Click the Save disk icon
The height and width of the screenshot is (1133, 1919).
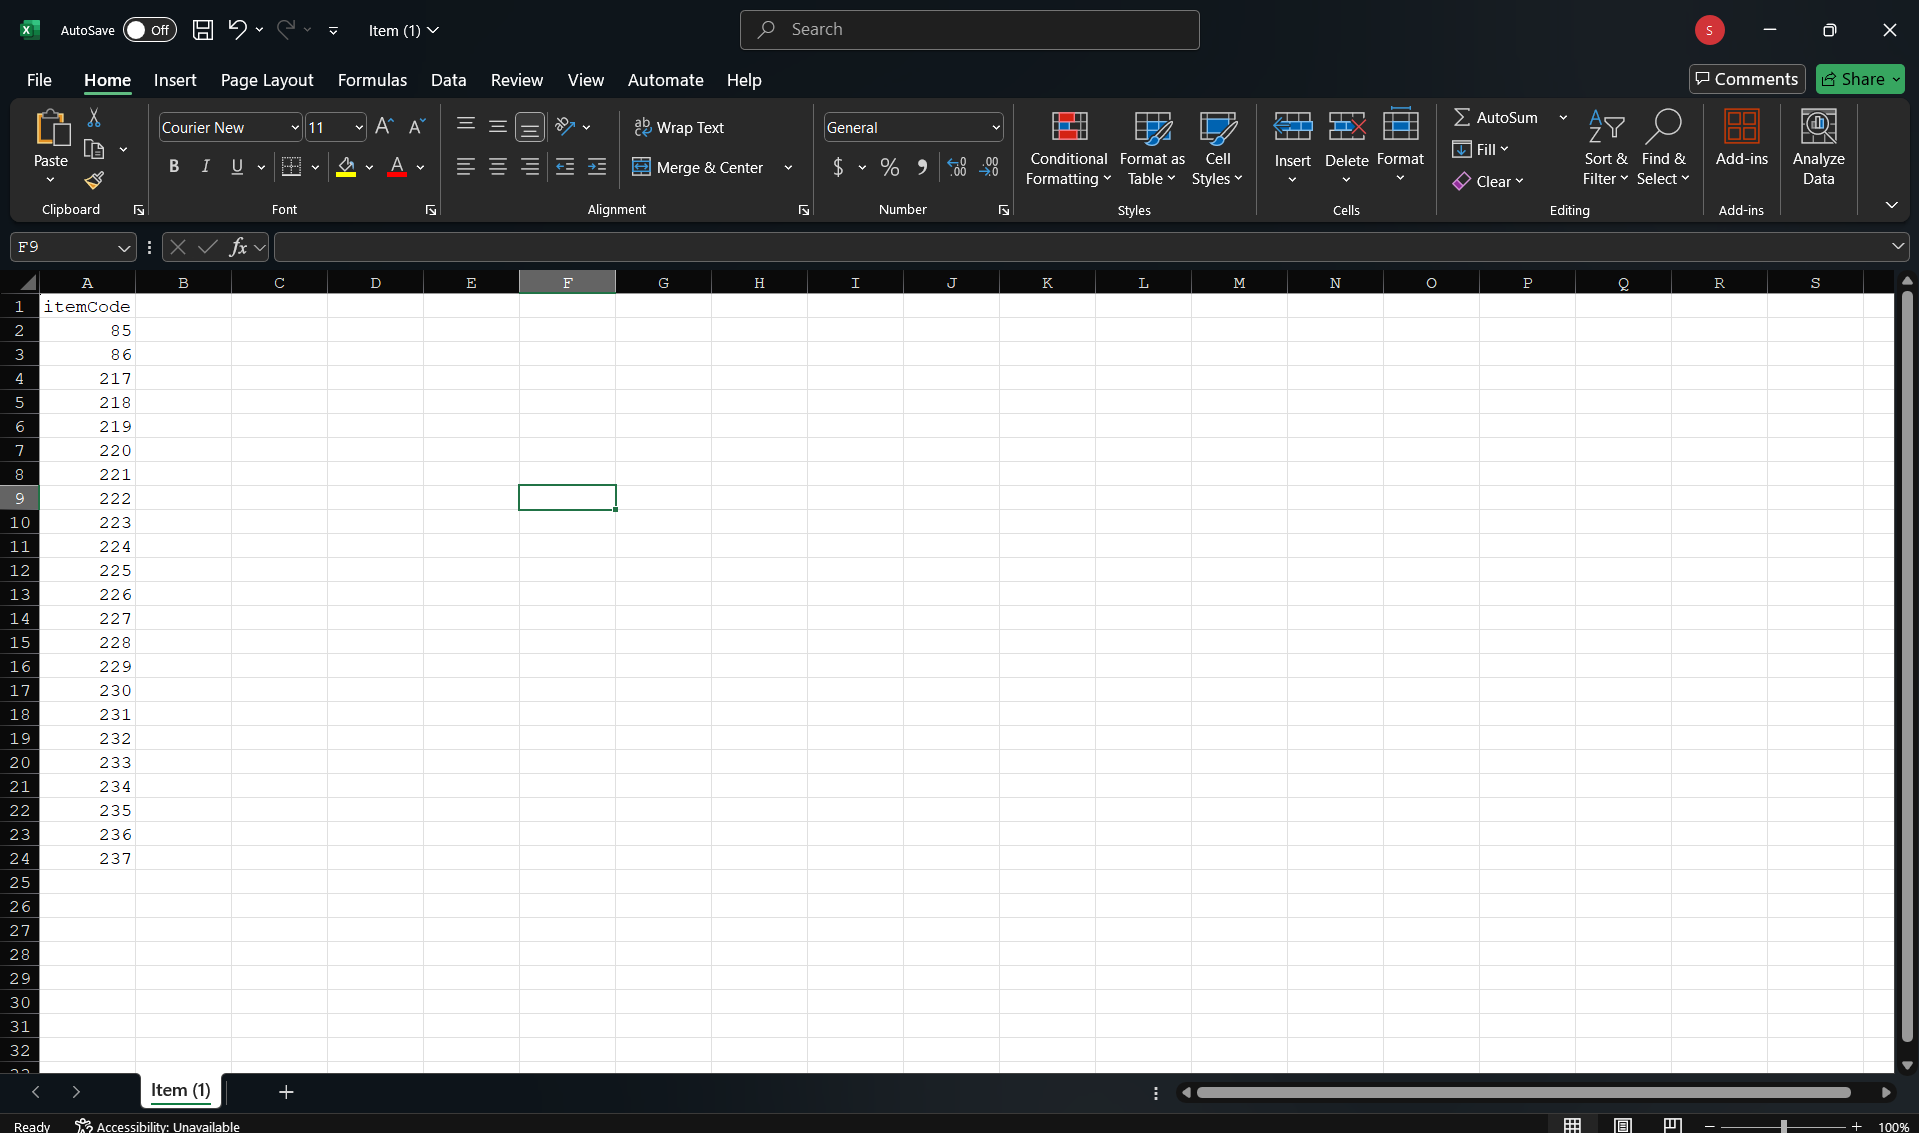coord(203,30)
